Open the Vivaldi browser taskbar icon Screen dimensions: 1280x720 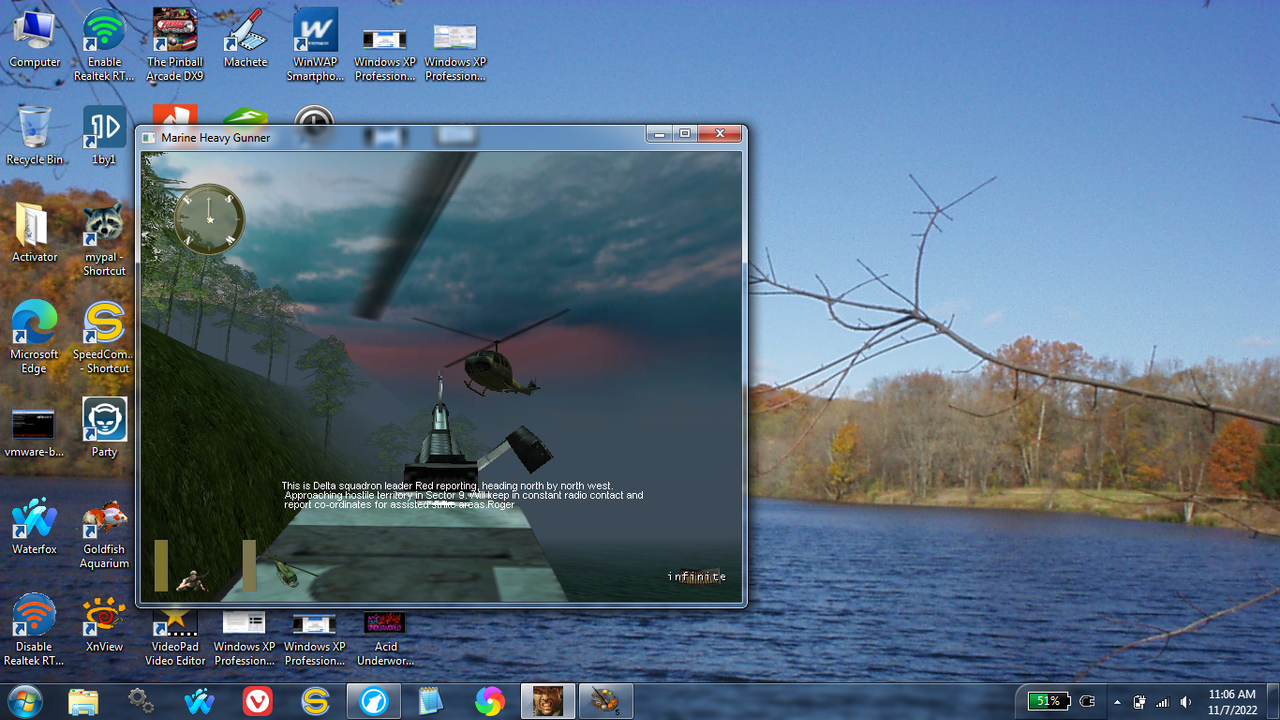click(x=258, y=701)
